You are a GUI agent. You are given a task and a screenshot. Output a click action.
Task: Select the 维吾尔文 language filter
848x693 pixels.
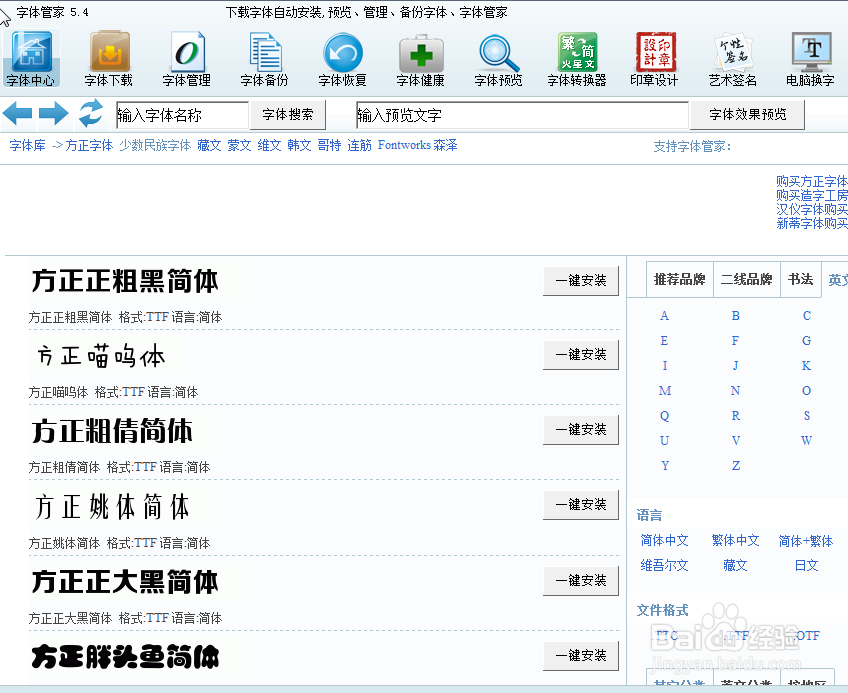pyautogui.click(x=665, y=566)
